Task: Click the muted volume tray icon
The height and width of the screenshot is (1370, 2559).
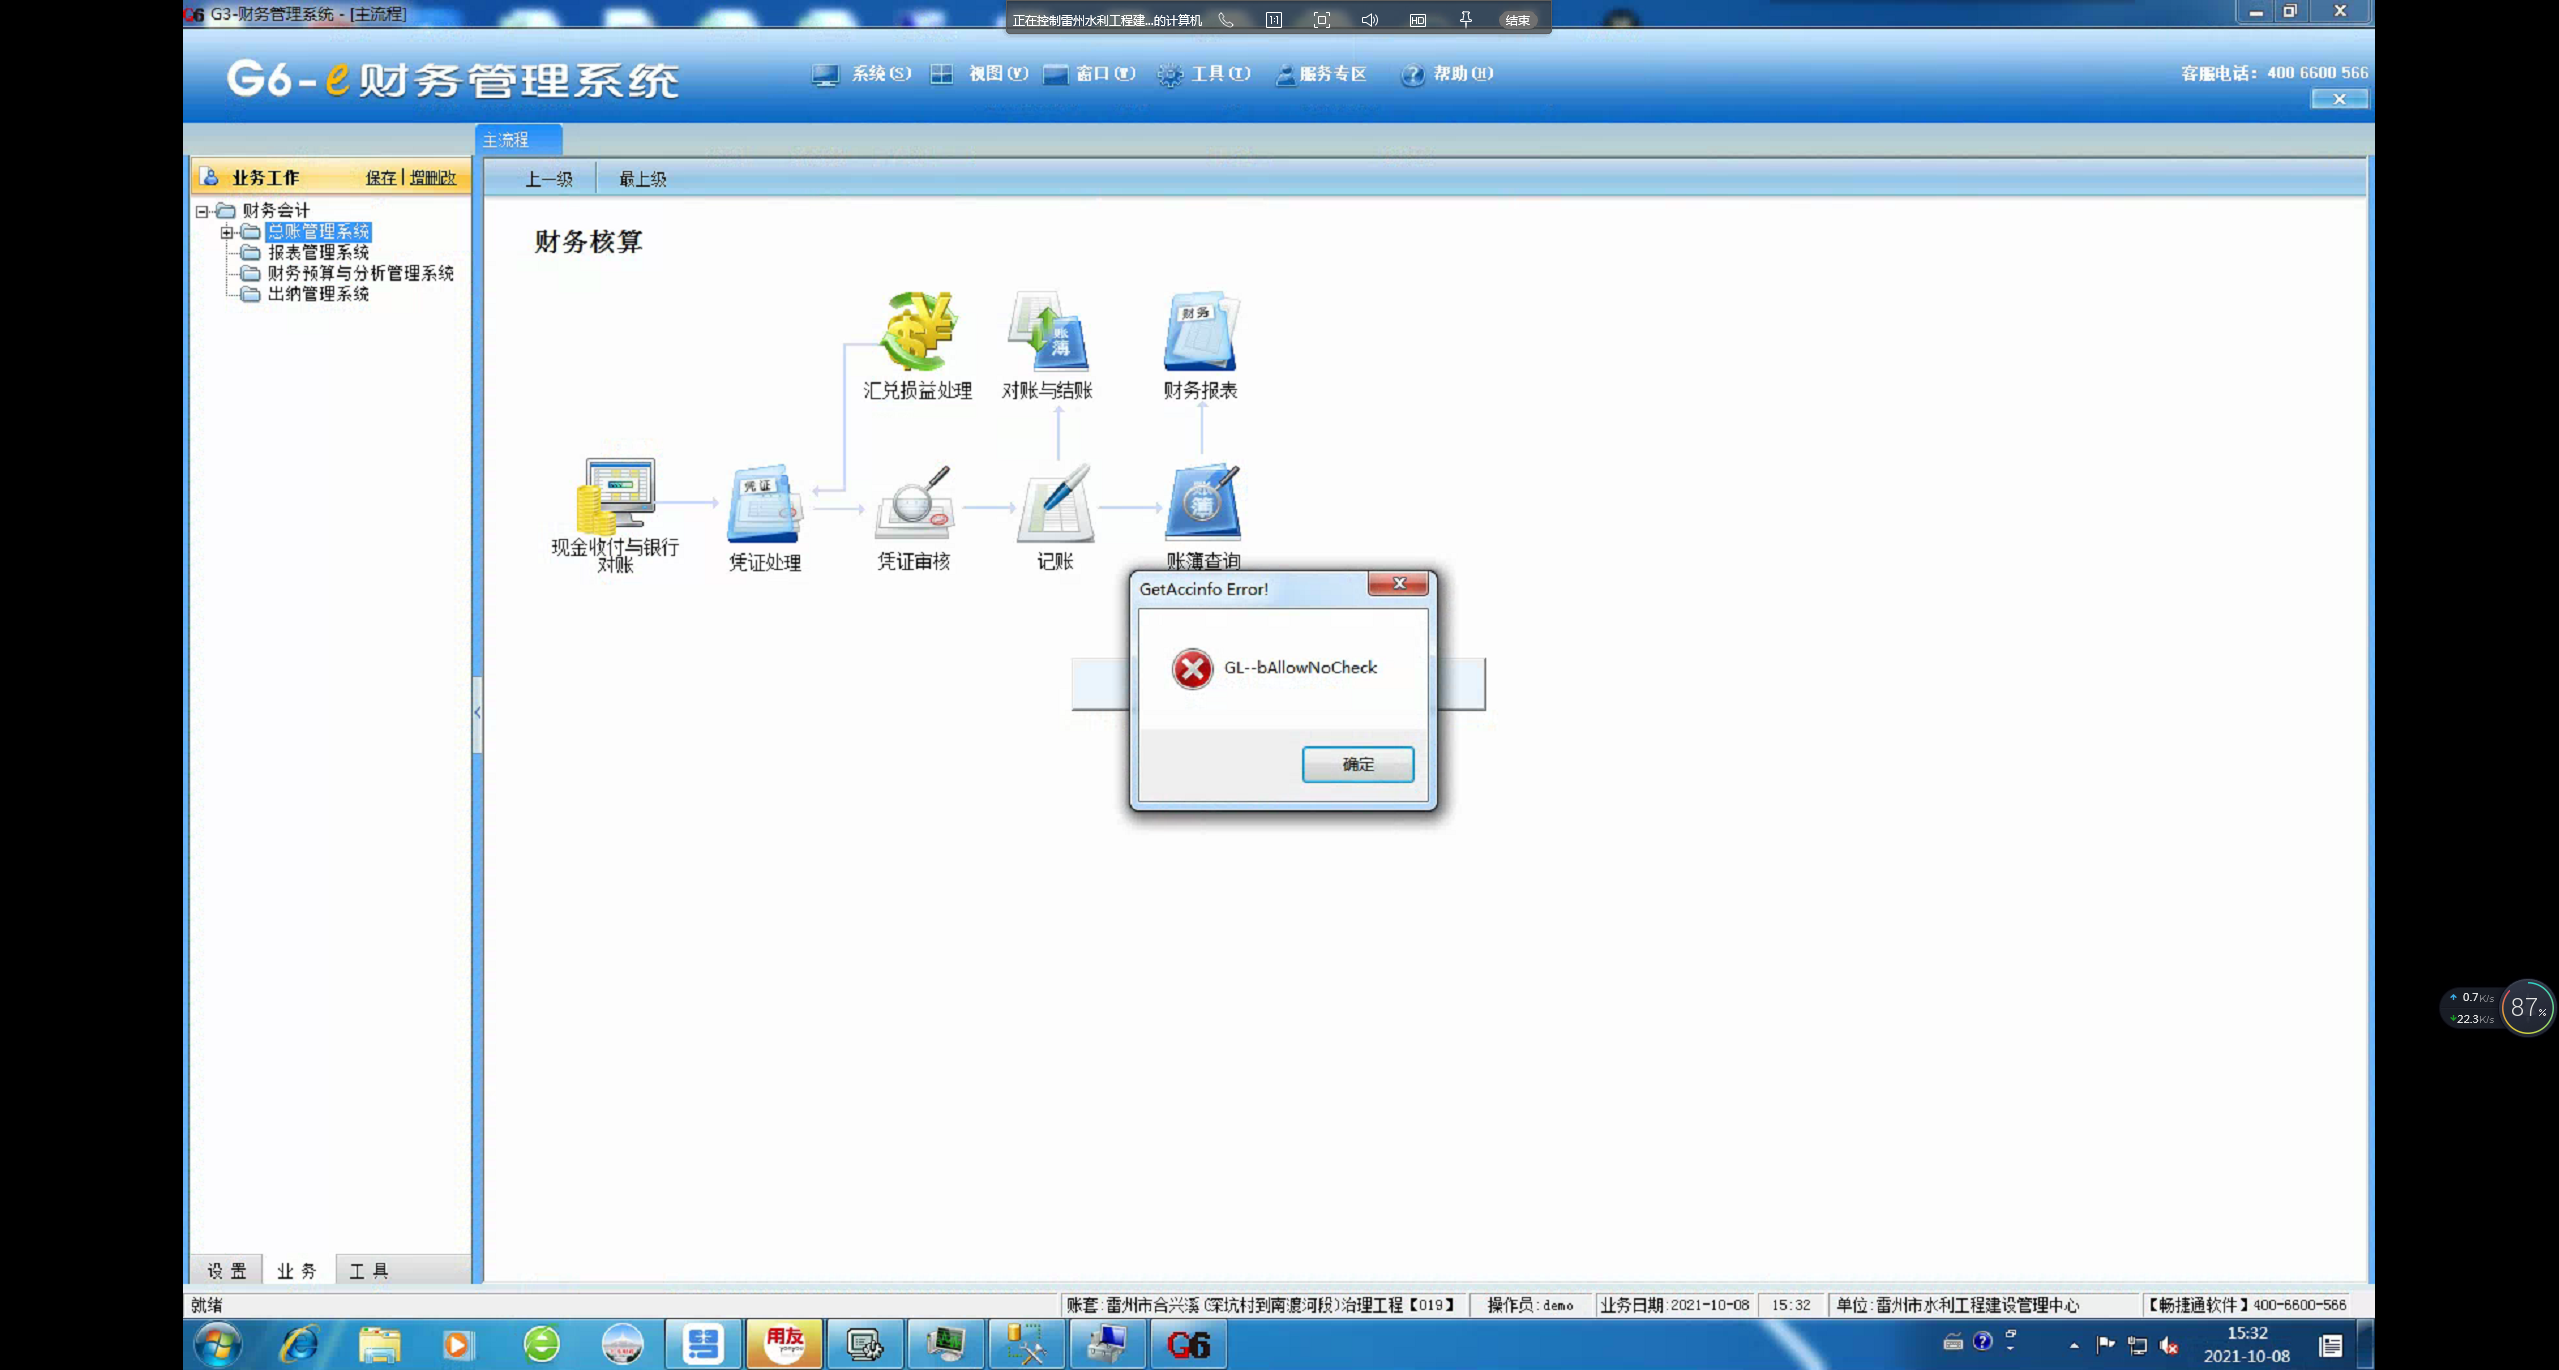Action: [2169, 1345]
